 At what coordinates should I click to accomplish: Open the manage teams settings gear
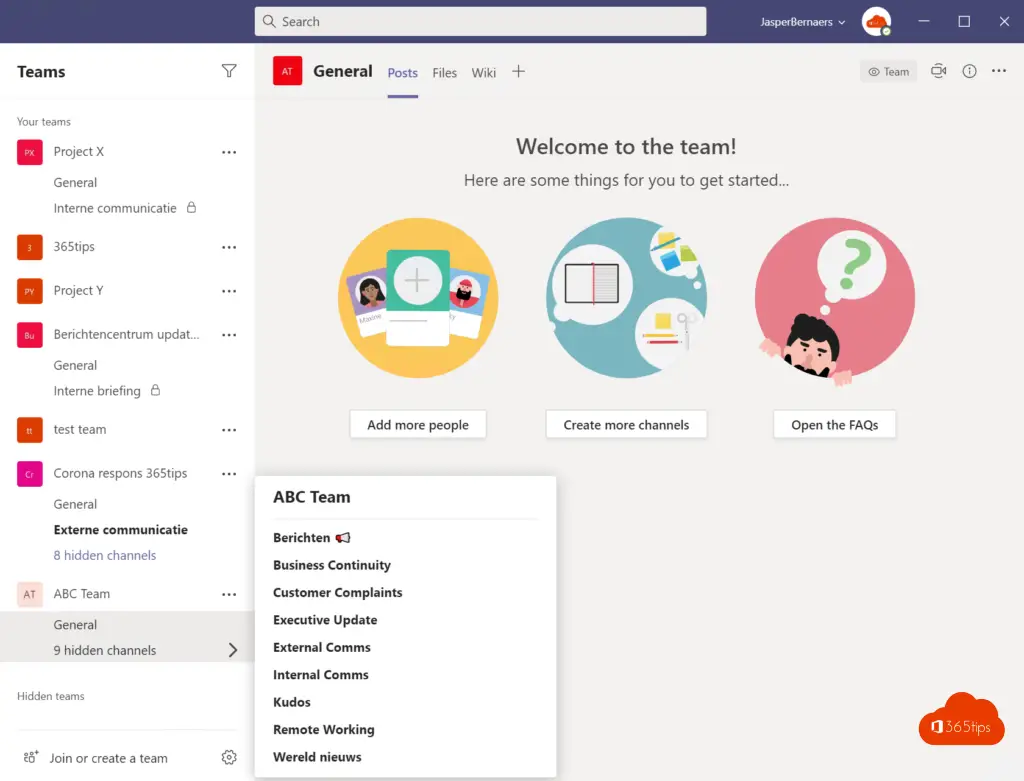click(229, 757)
